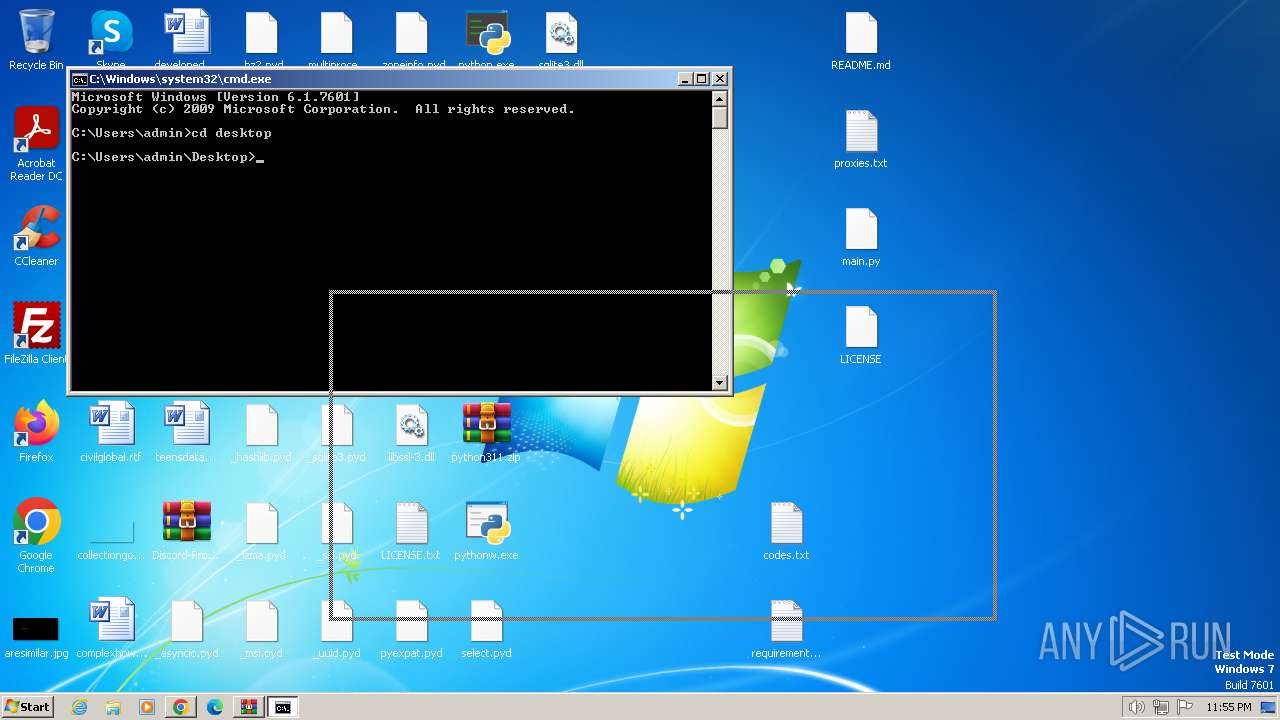
Task: Select the _hashlib.pyd file
Action: (x=261, y=432)
